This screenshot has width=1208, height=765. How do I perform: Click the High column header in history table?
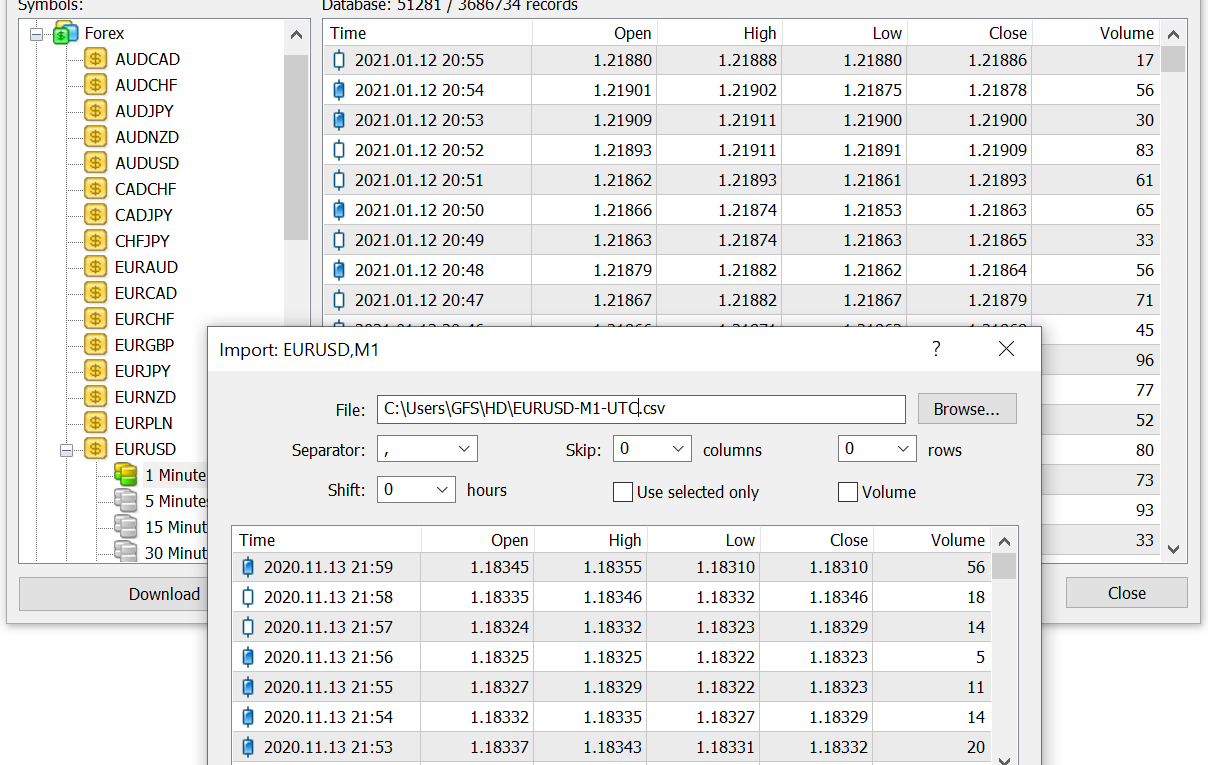pyautogui.click(x=720, y=33)
